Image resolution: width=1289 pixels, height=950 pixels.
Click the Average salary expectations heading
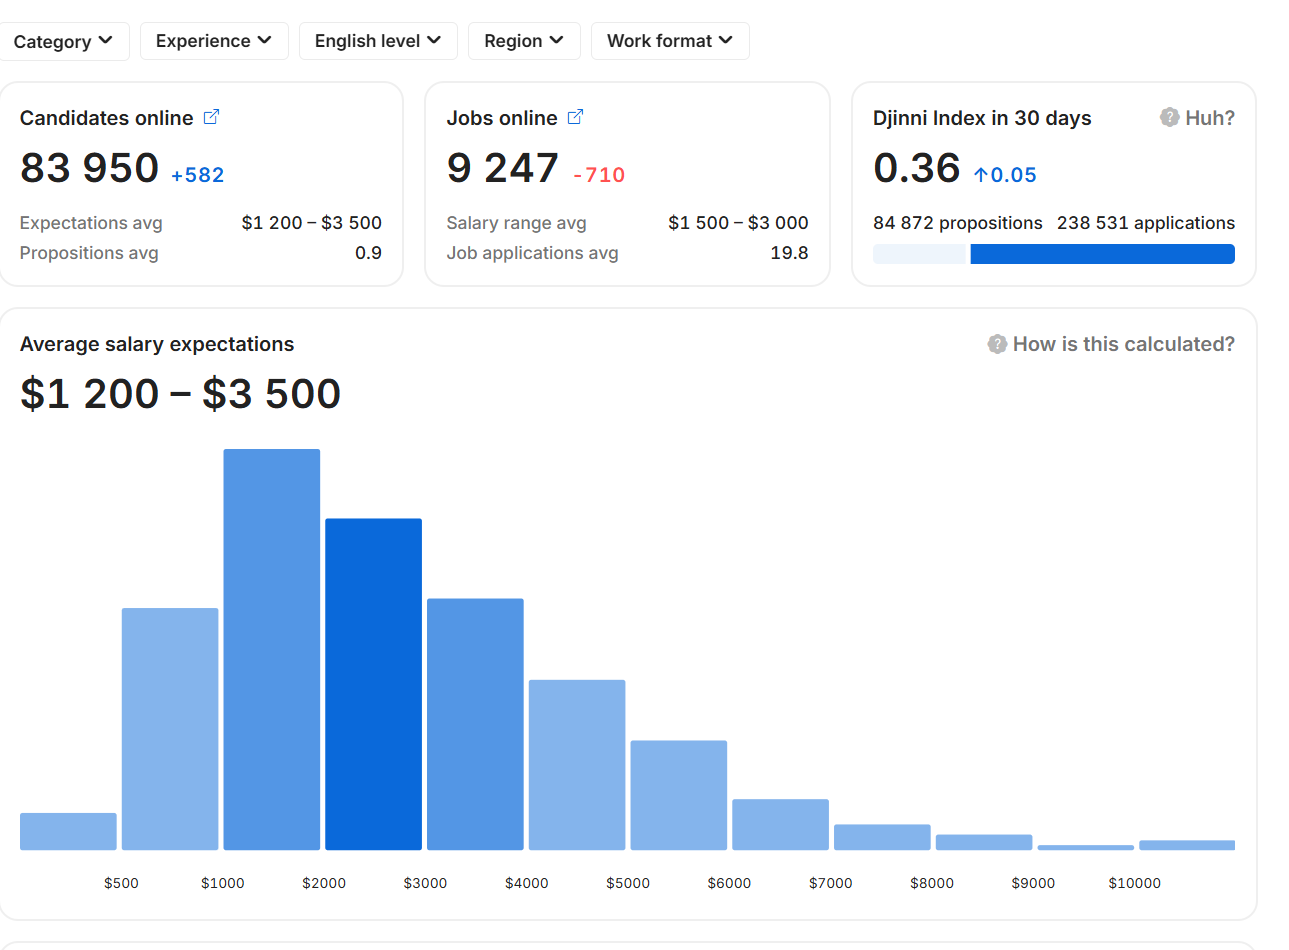[157, 344]
